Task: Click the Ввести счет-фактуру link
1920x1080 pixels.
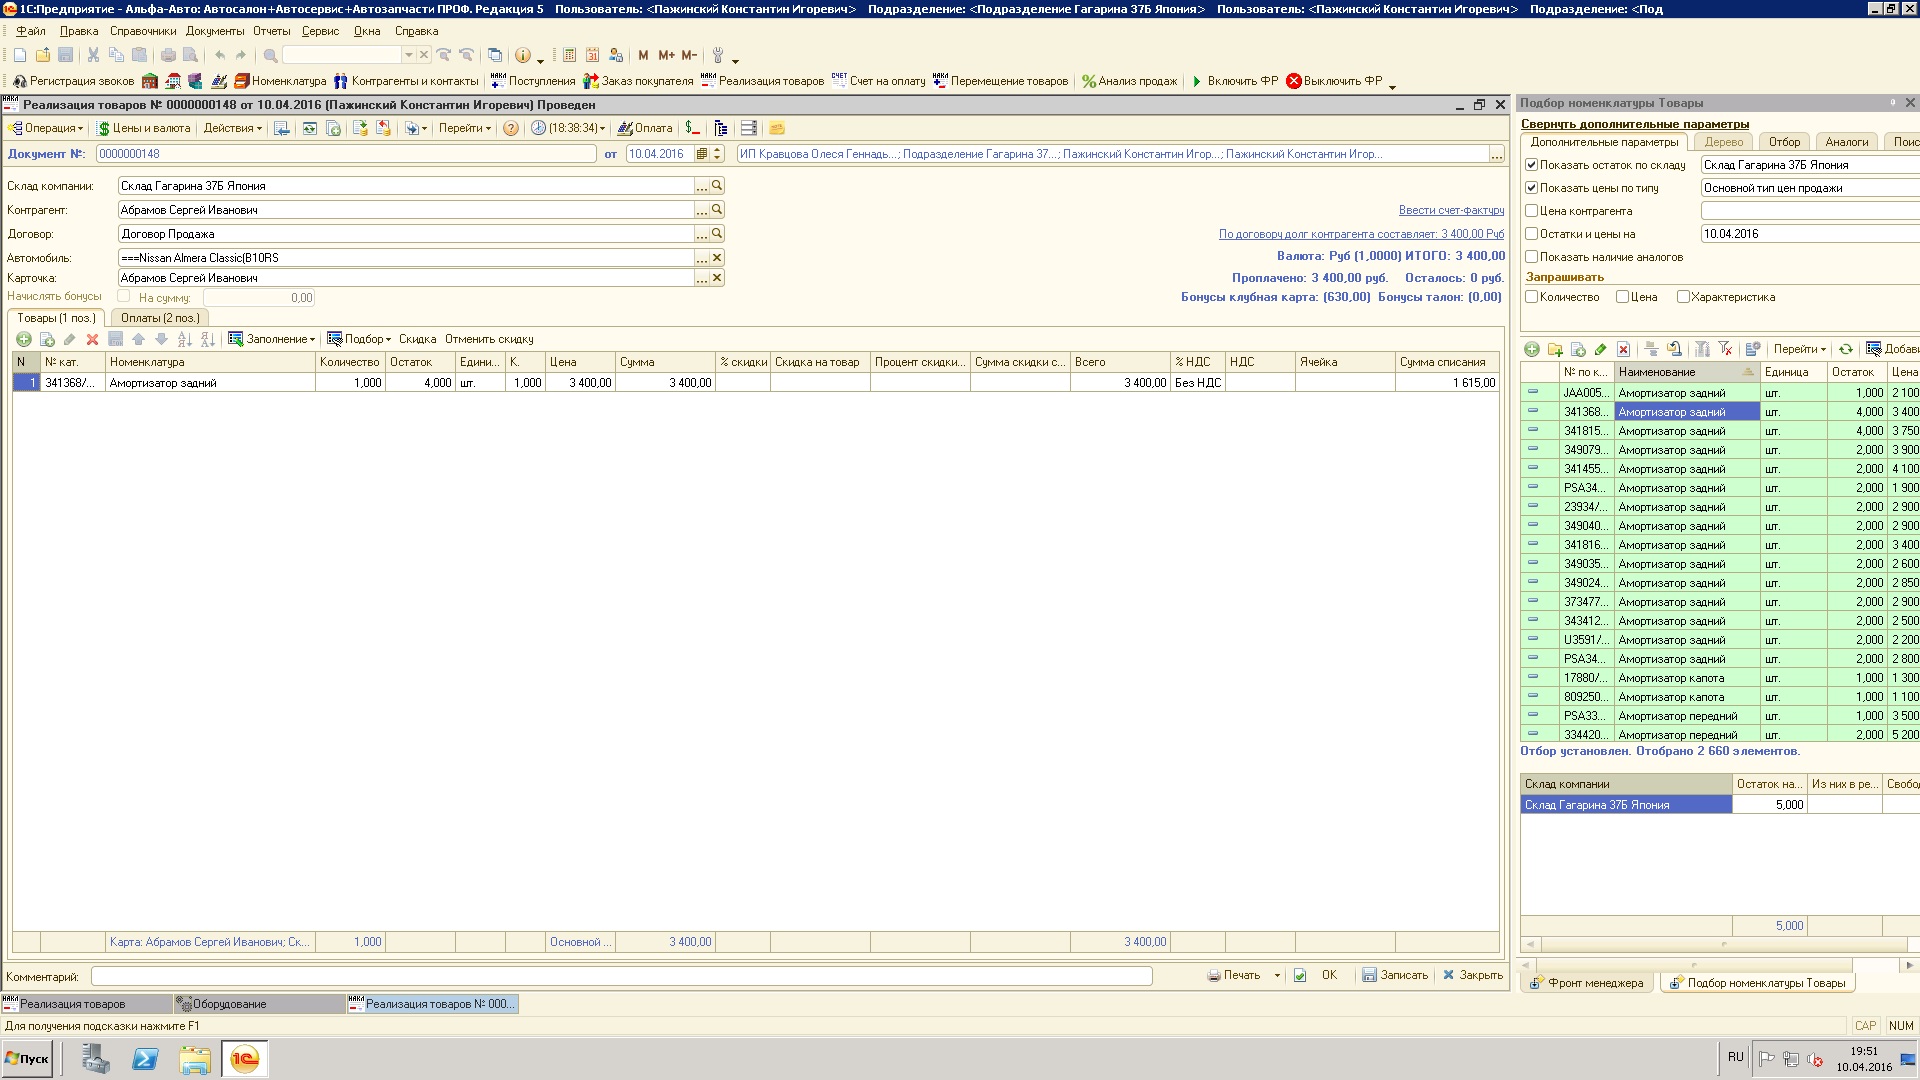Action: [1451, 210]
